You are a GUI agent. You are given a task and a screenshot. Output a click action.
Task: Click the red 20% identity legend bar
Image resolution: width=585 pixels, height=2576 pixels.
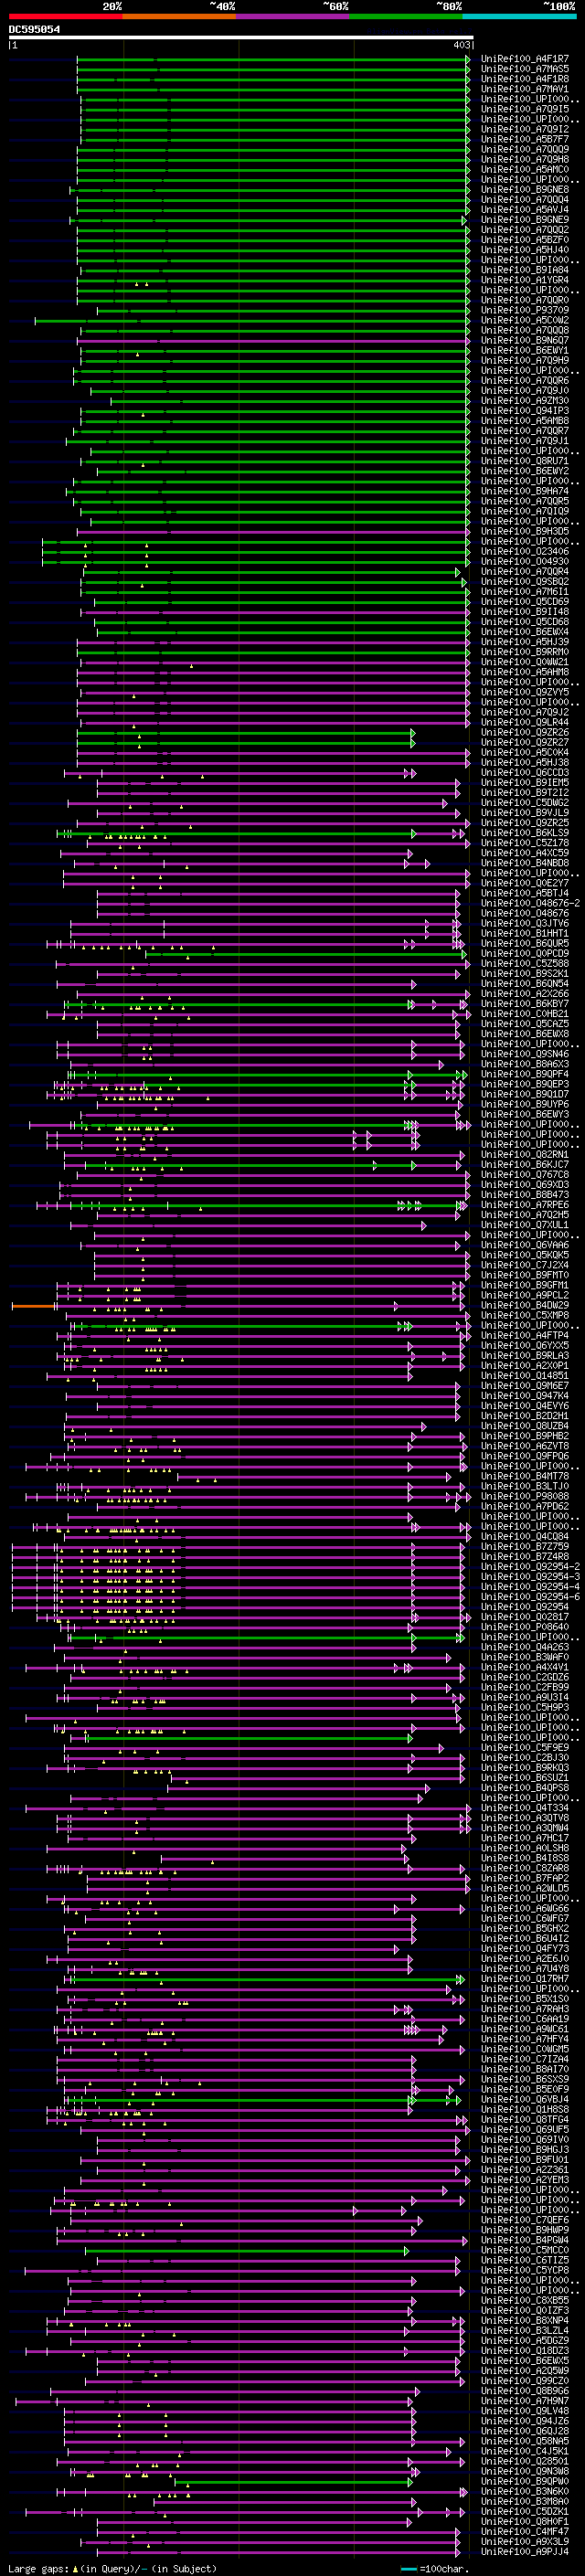click(65, 16)
